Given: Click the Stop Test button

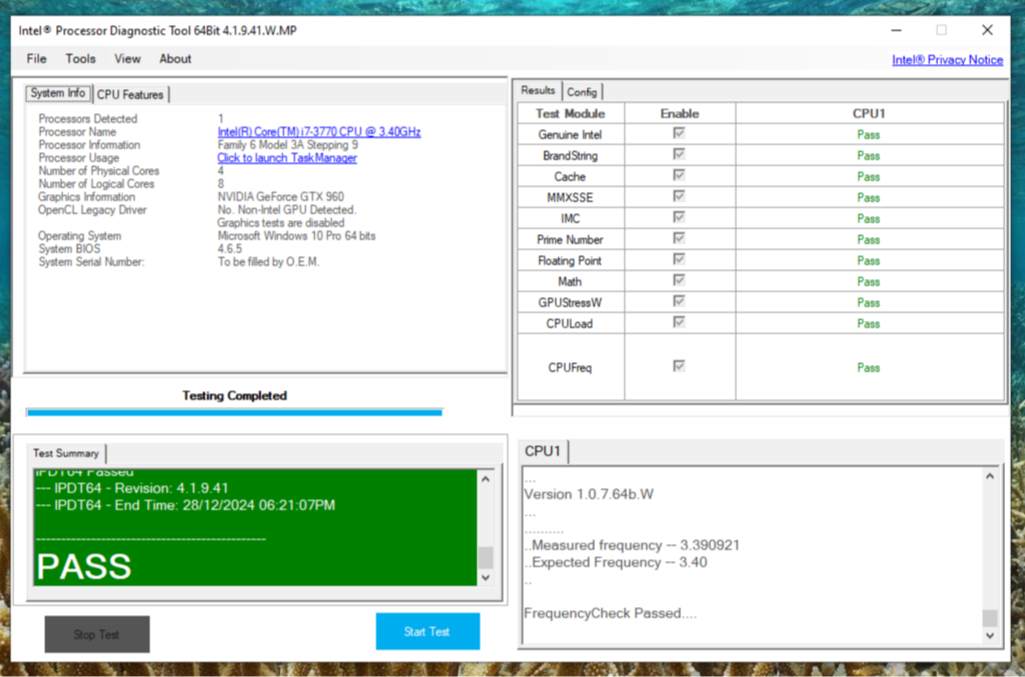Looking at the screenshot, I should [x=97, y=634].
